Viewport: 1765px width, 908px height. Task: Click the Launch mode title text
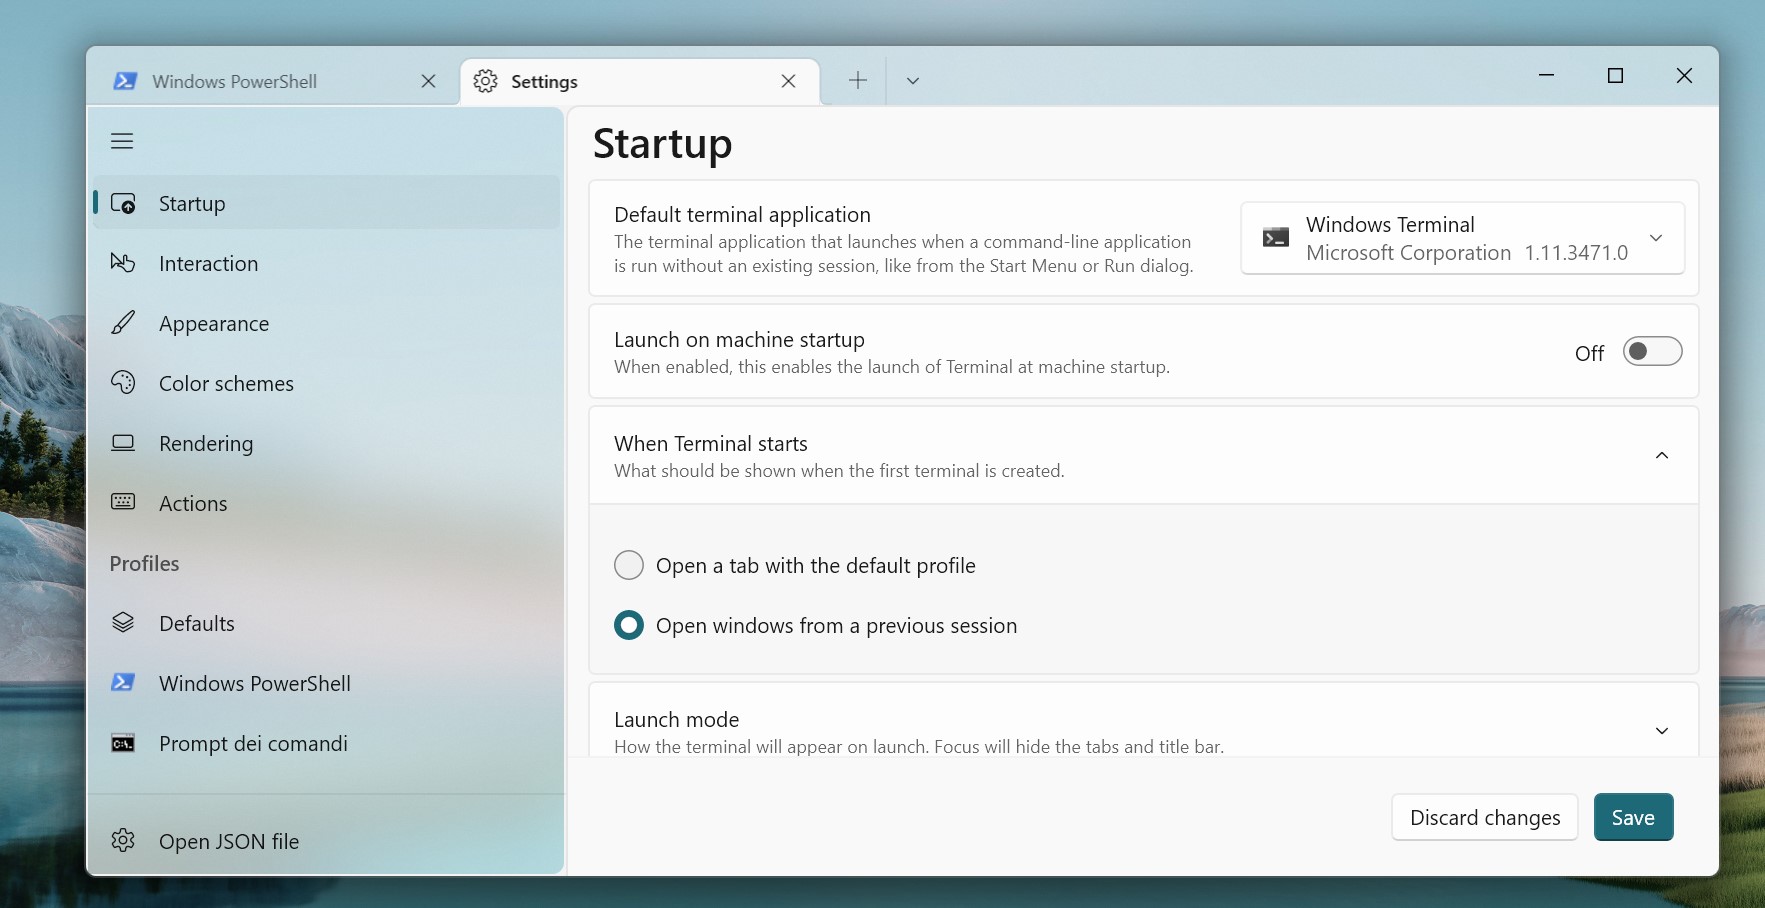pyautogui.click(x=676, y=719)
